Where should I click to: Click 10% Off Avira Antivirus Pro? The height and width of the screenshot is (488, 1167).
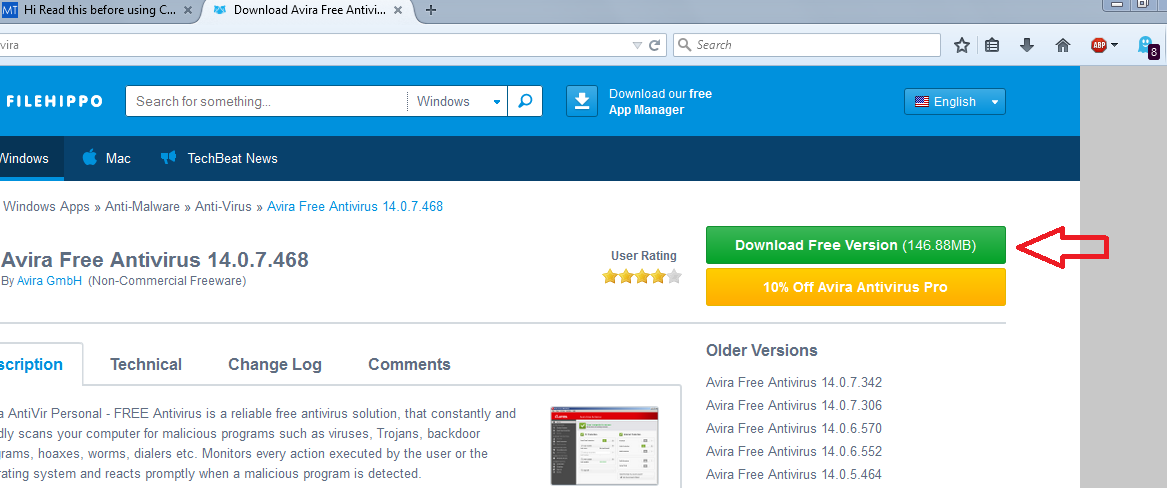point(856,287)
